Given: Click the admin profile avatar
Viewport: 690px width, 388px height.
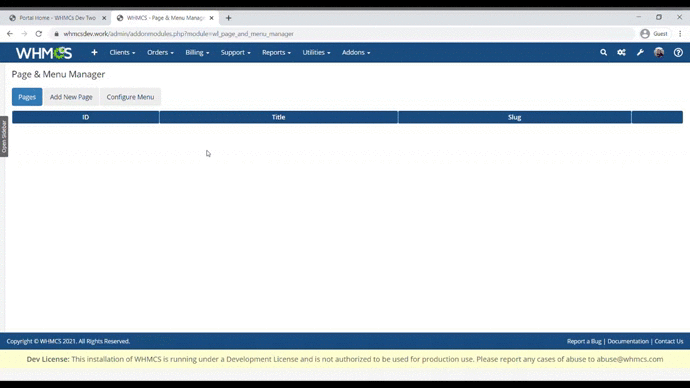Looking at the screenshot, I should click(659, 52).
